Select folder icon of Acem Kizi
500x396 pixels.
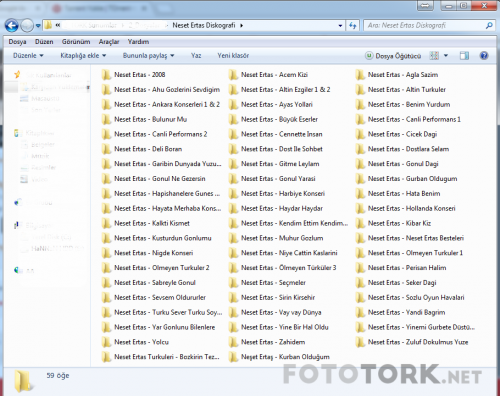[233, 75]
